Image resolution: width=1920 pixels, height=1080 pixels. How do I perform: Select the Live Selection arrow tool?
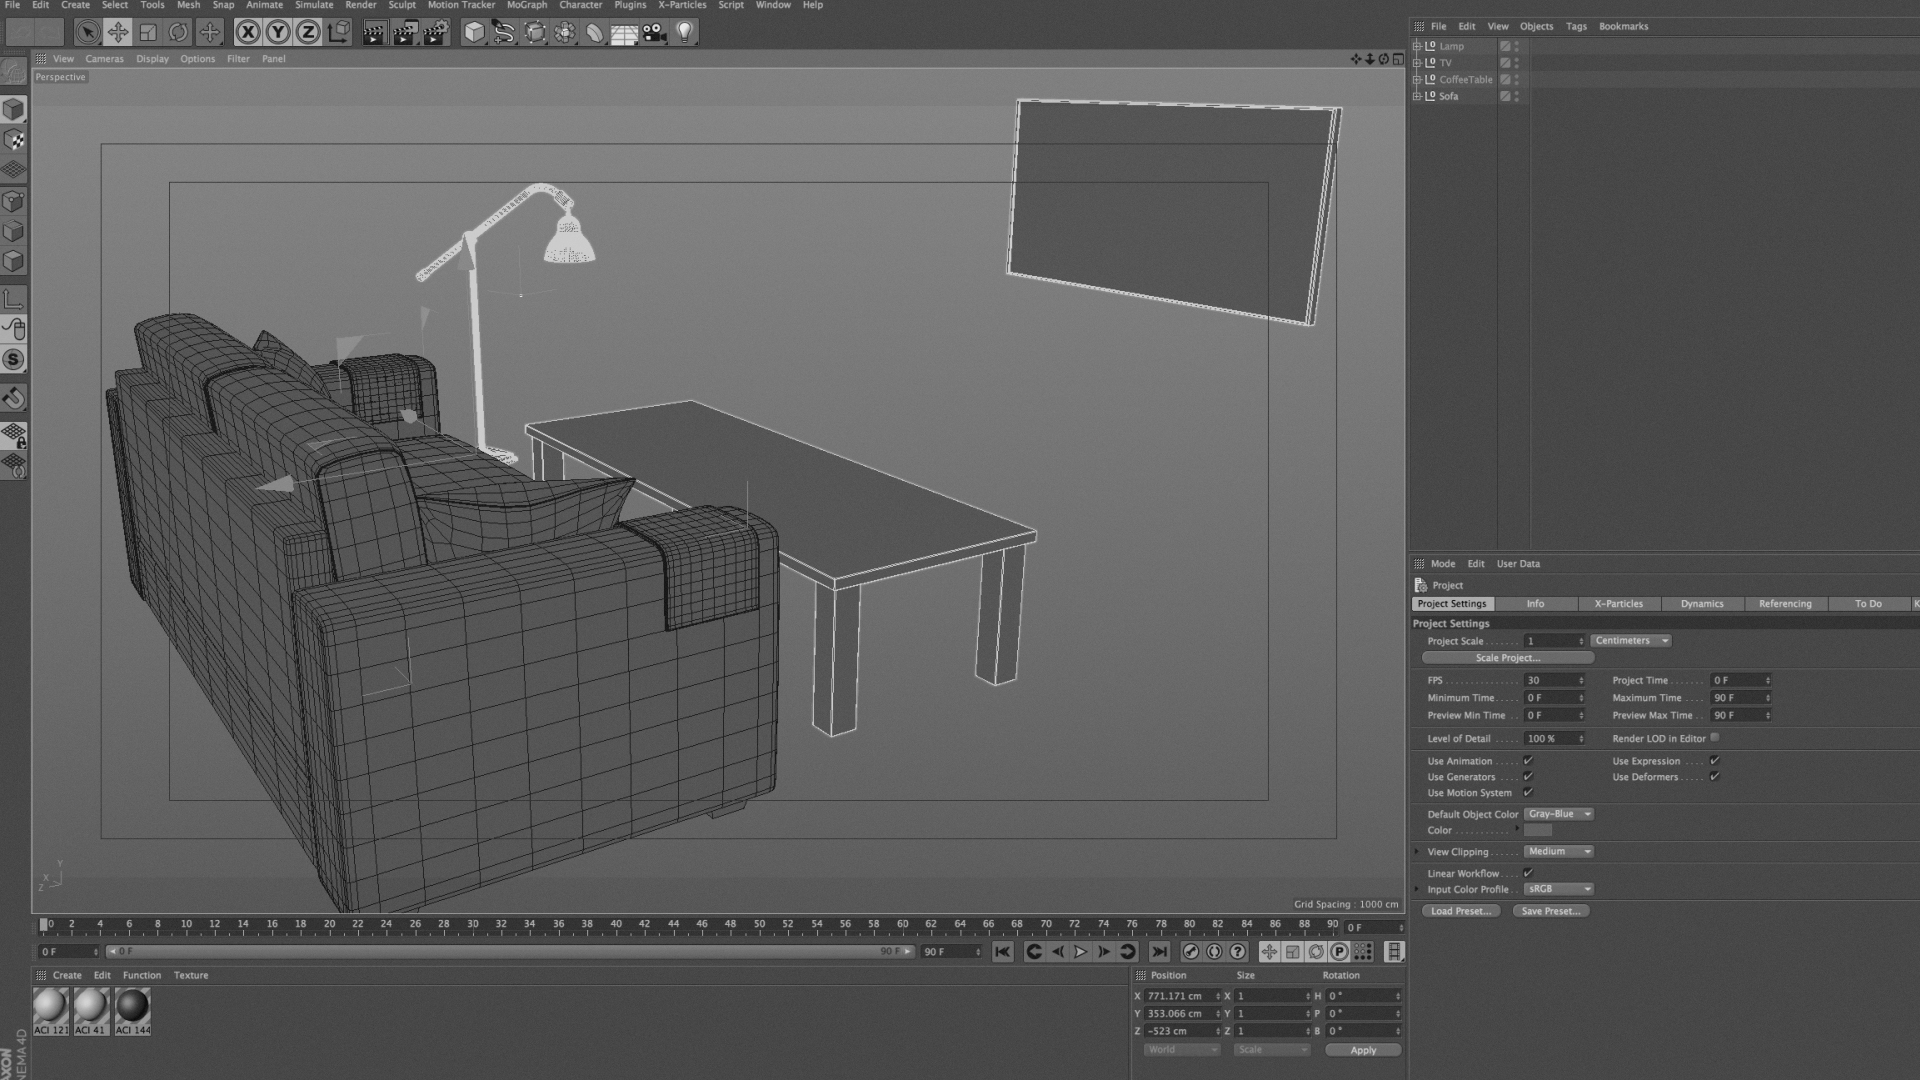point(88,32)
